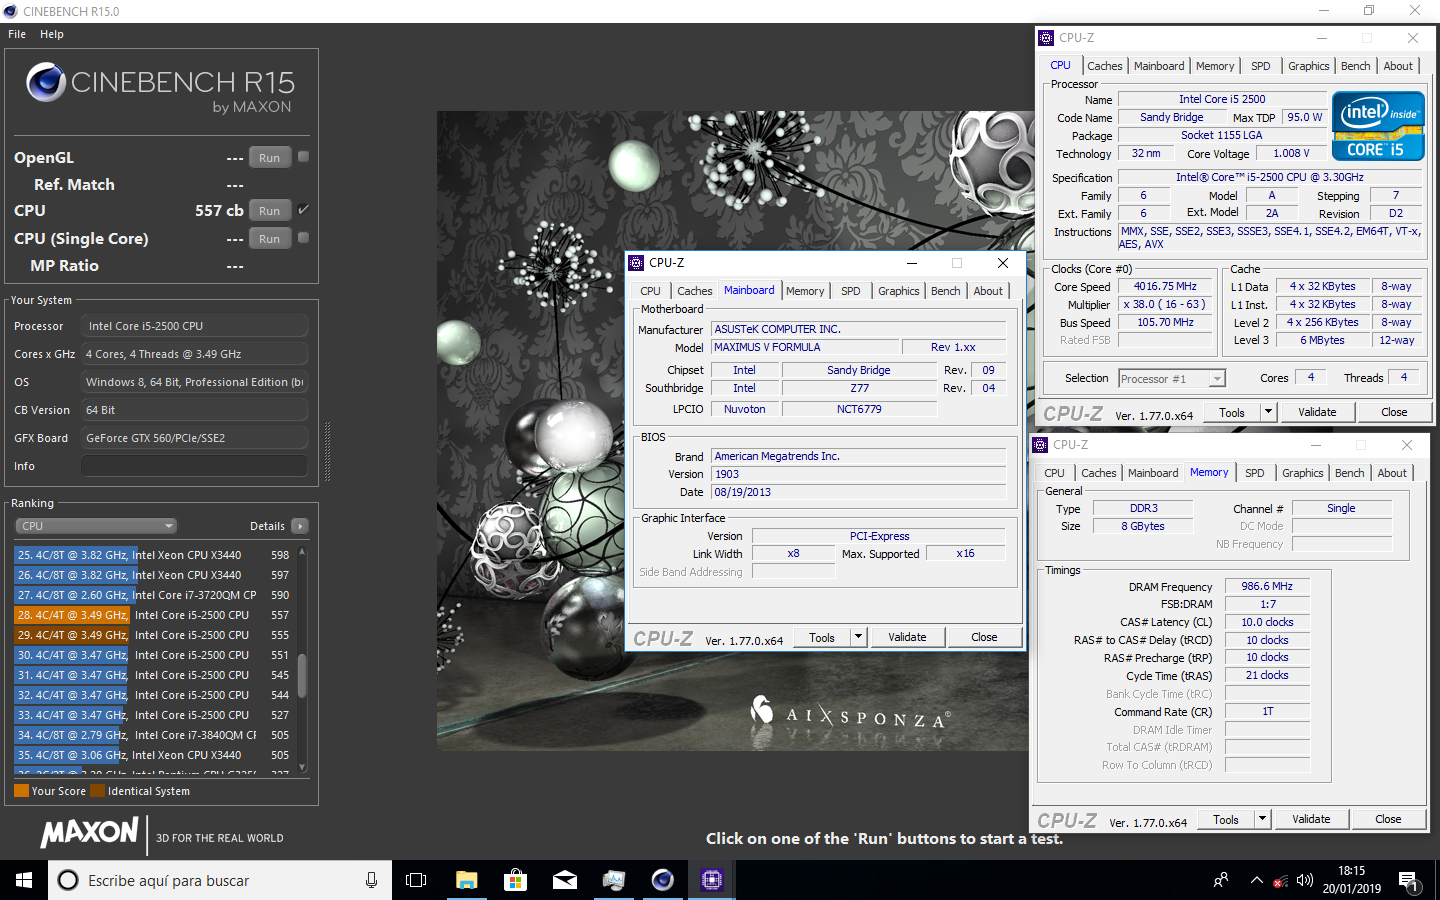Screen dimensions: 1440x900
Task: Select ranking row 25 Intel Xeon X3440 598
Action: (154, 555)
